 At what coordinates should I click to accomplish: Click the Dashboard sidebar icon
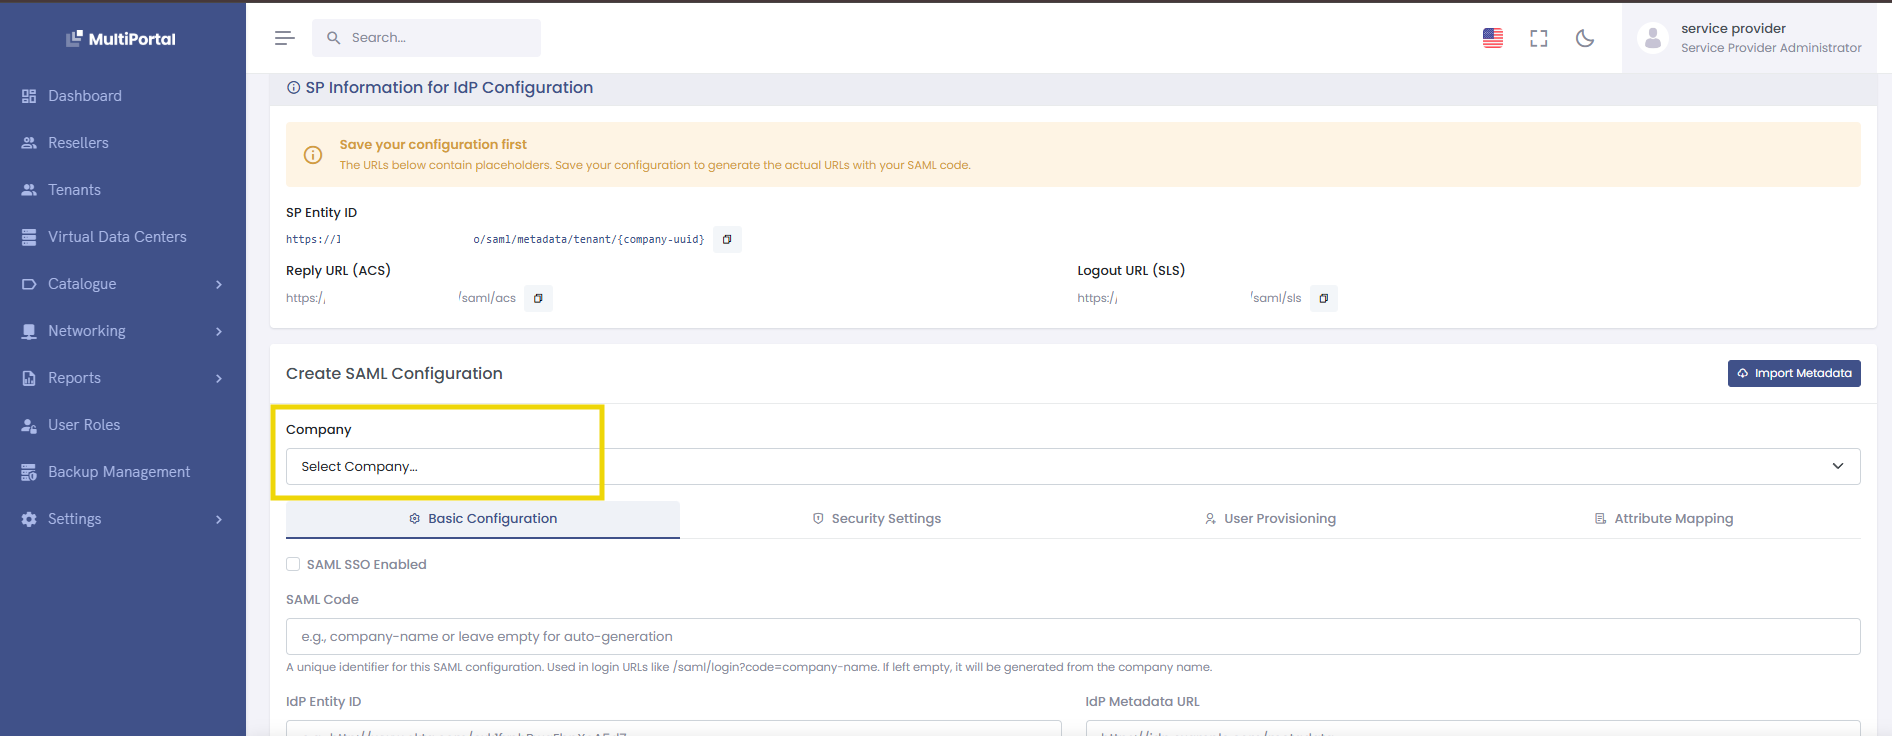click(29, 96)
